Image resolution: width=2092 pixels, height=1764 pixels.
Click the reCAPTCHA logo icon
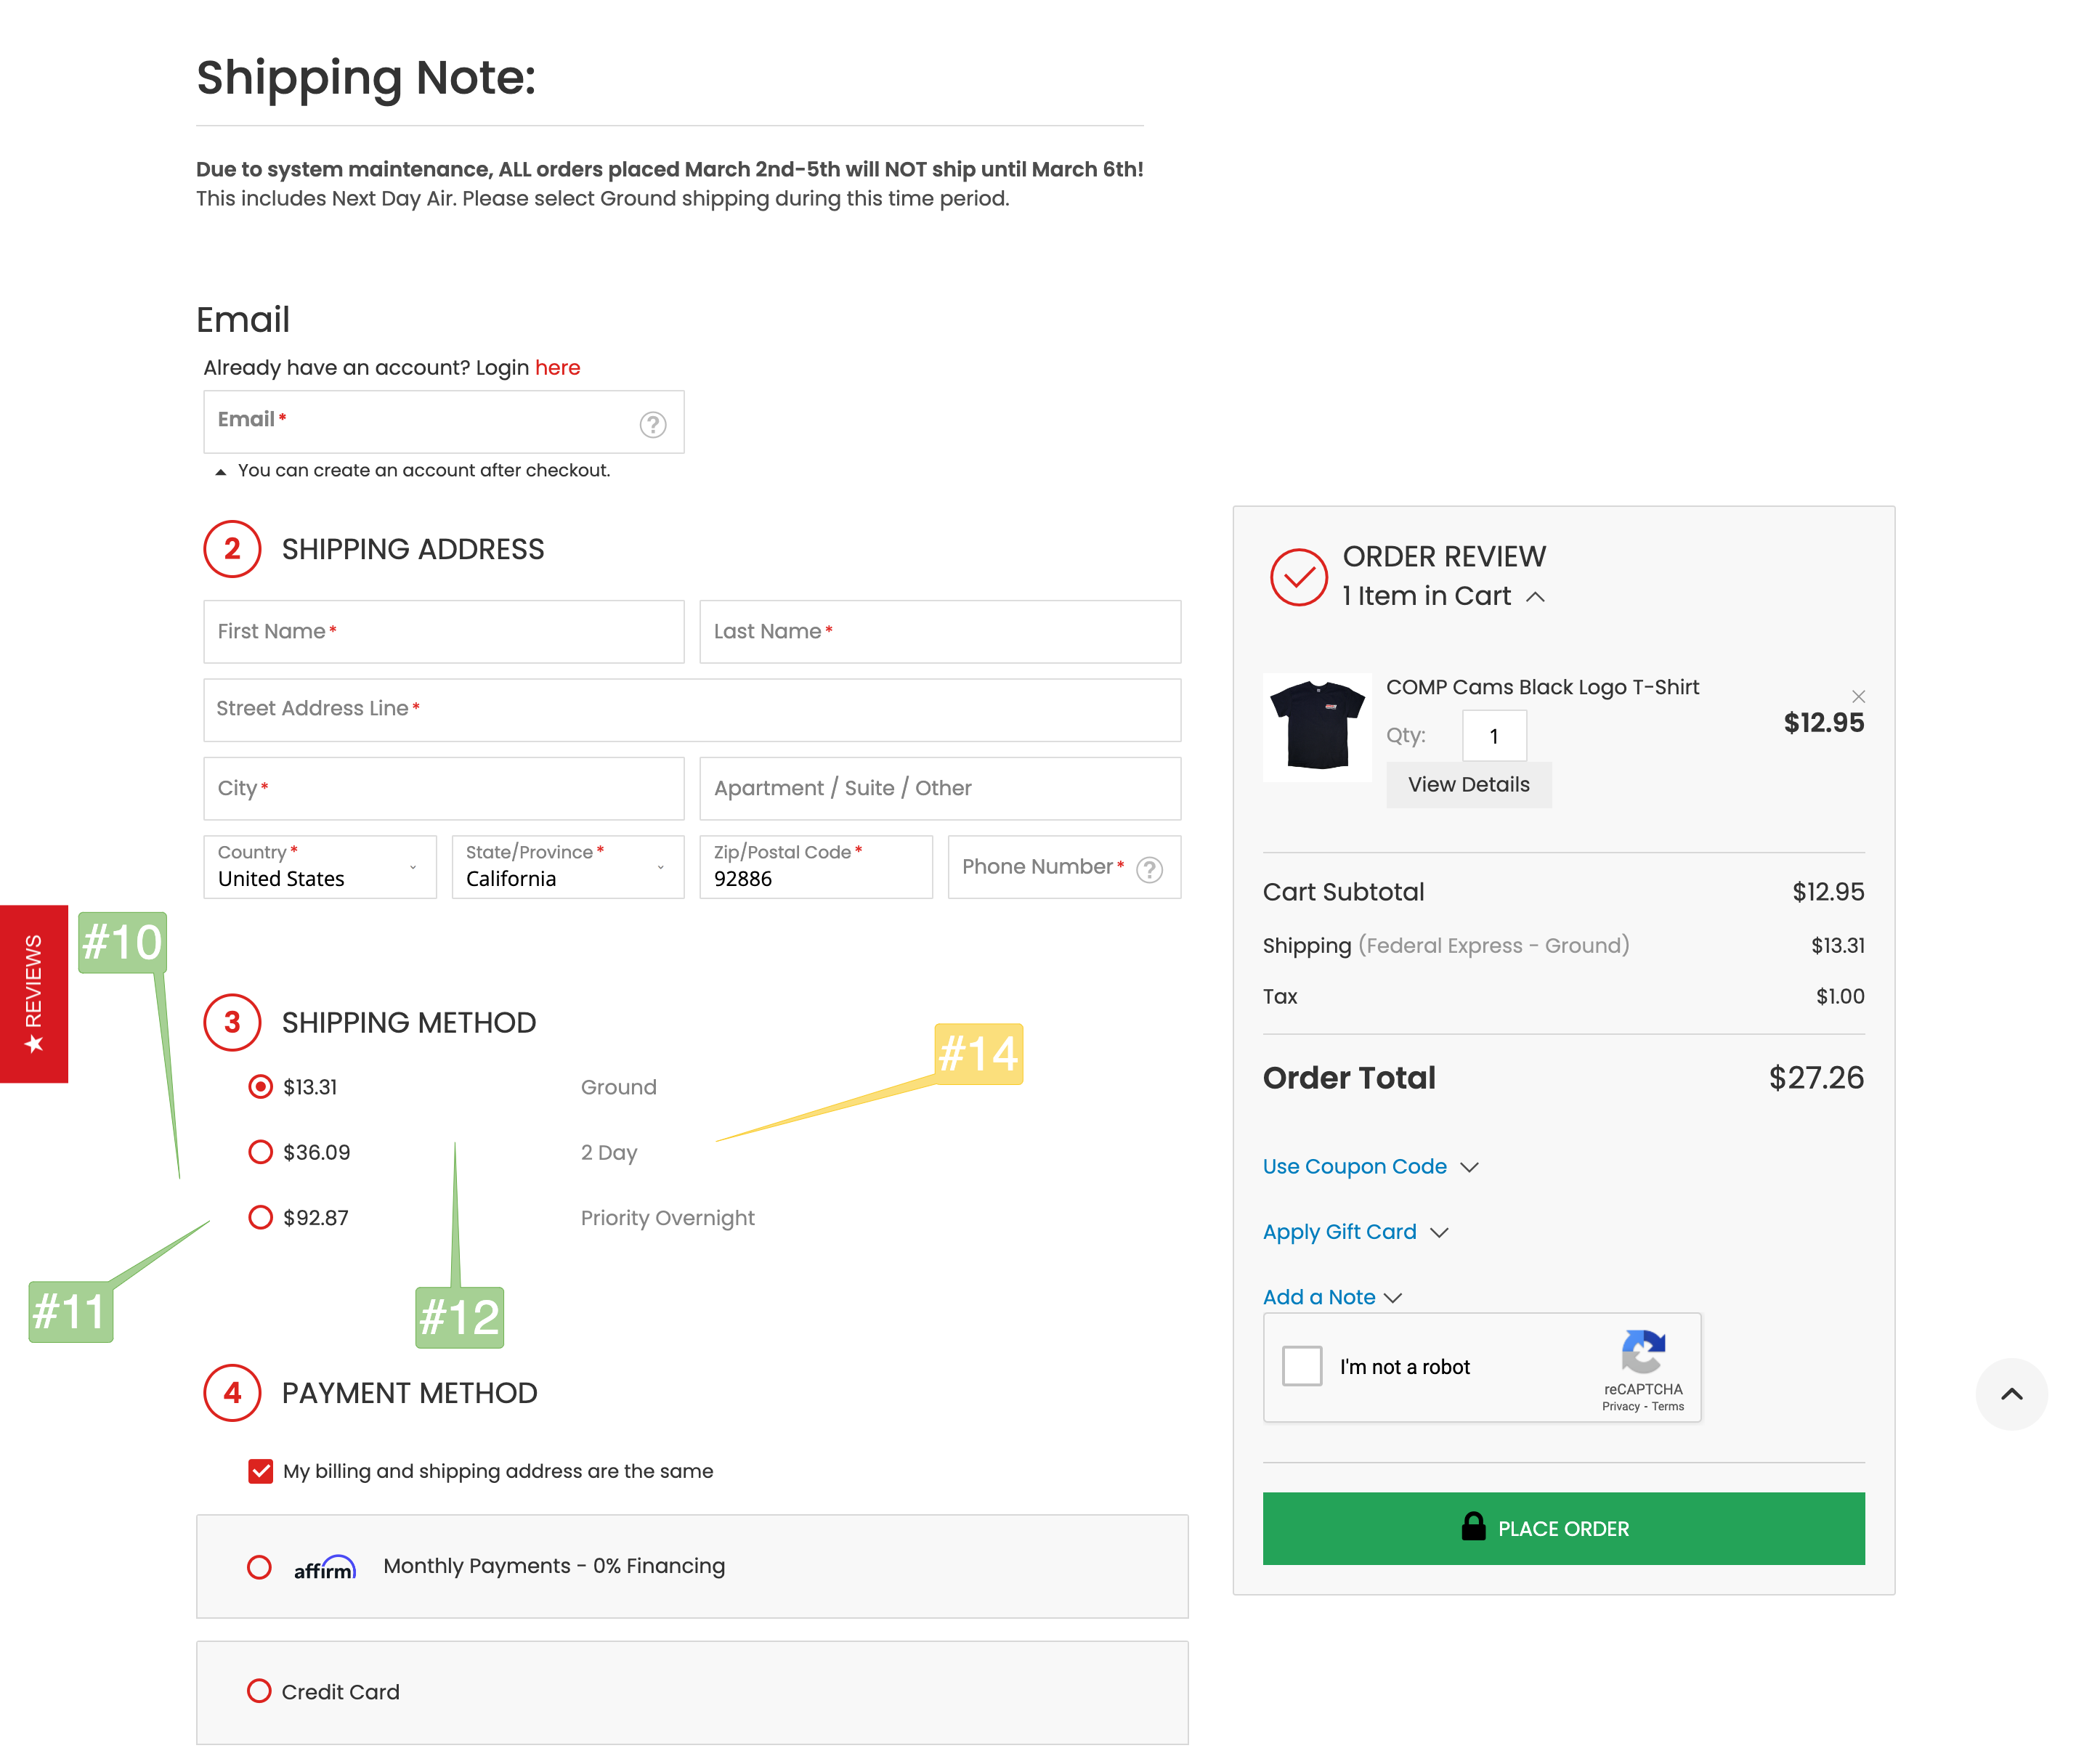click(x=1643, y=1352)
